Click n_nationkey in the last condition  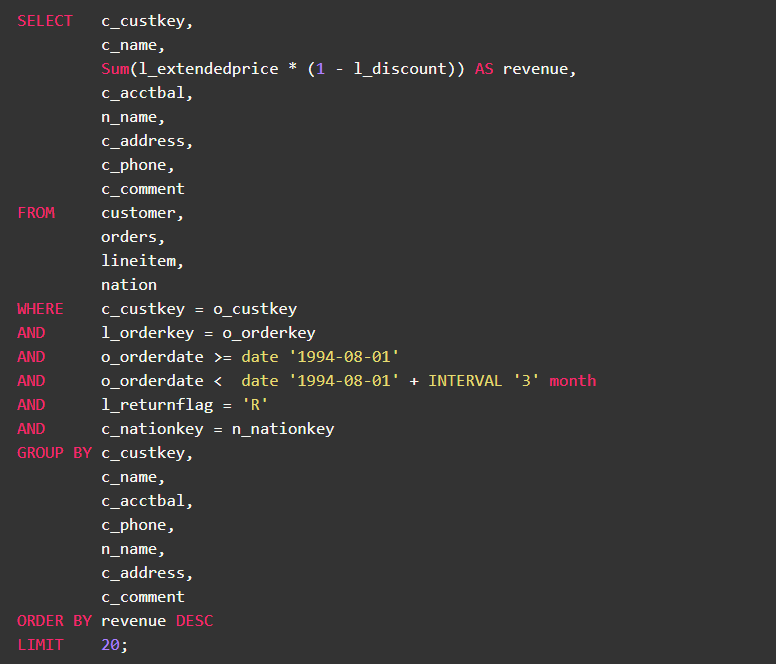point(283,429)
